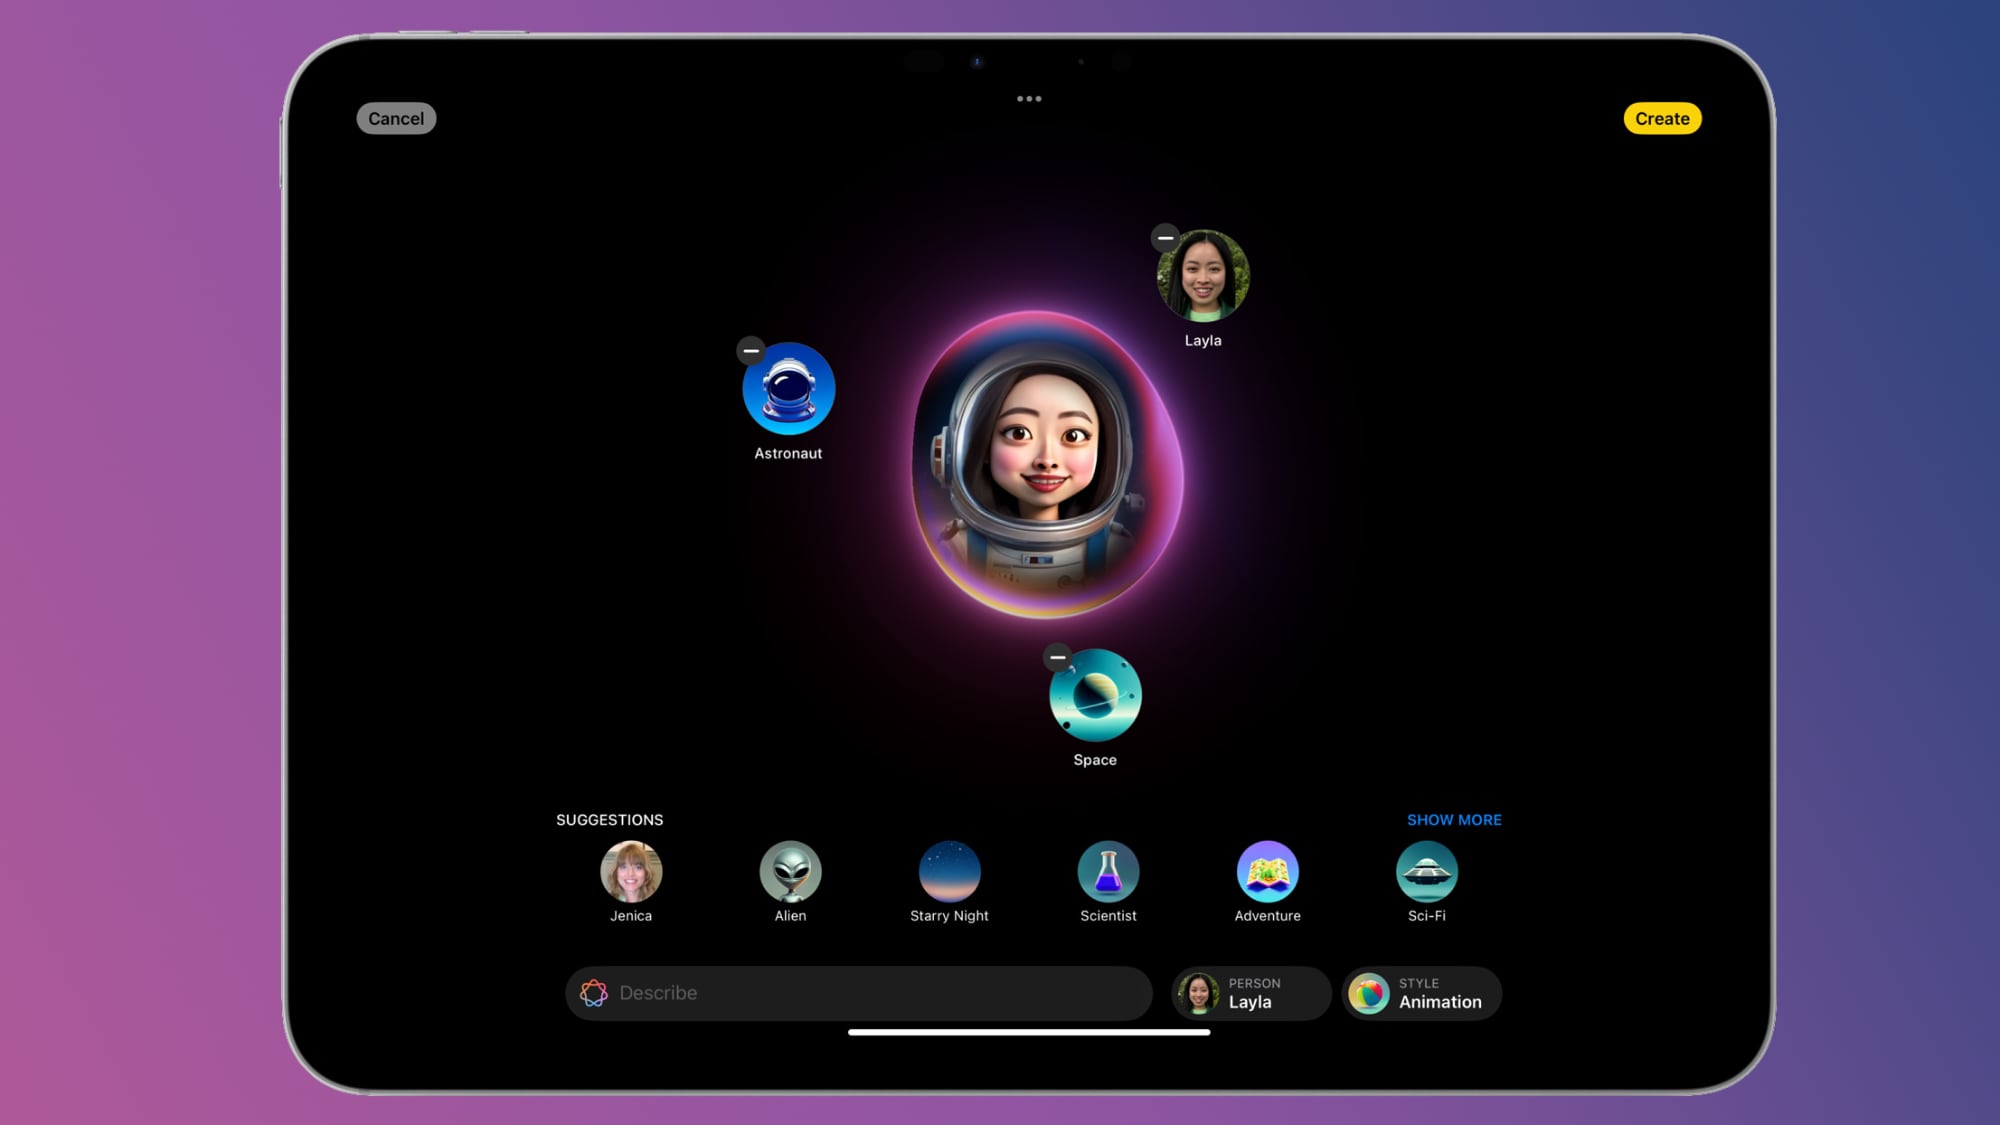
Task: Remove the Astronaut element tag
Action: tap(751, 350)
